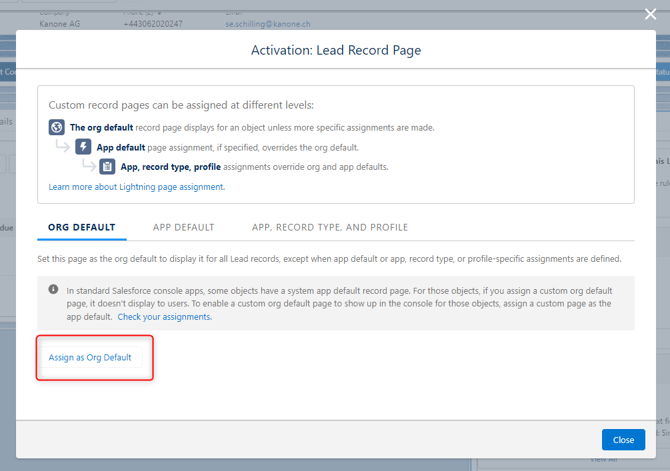The height and width of the screenshot is (471, 670).
Task: Click the +443062020247 phone number in the background
Action: click(153, 22)
